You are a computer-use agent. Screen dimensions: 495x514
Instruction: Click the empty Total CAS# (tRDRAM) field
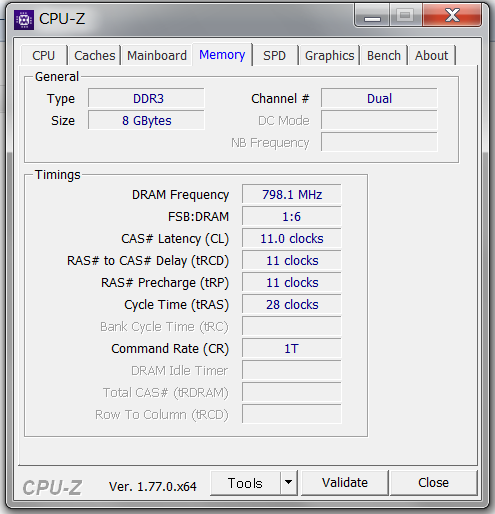point(292,393)
